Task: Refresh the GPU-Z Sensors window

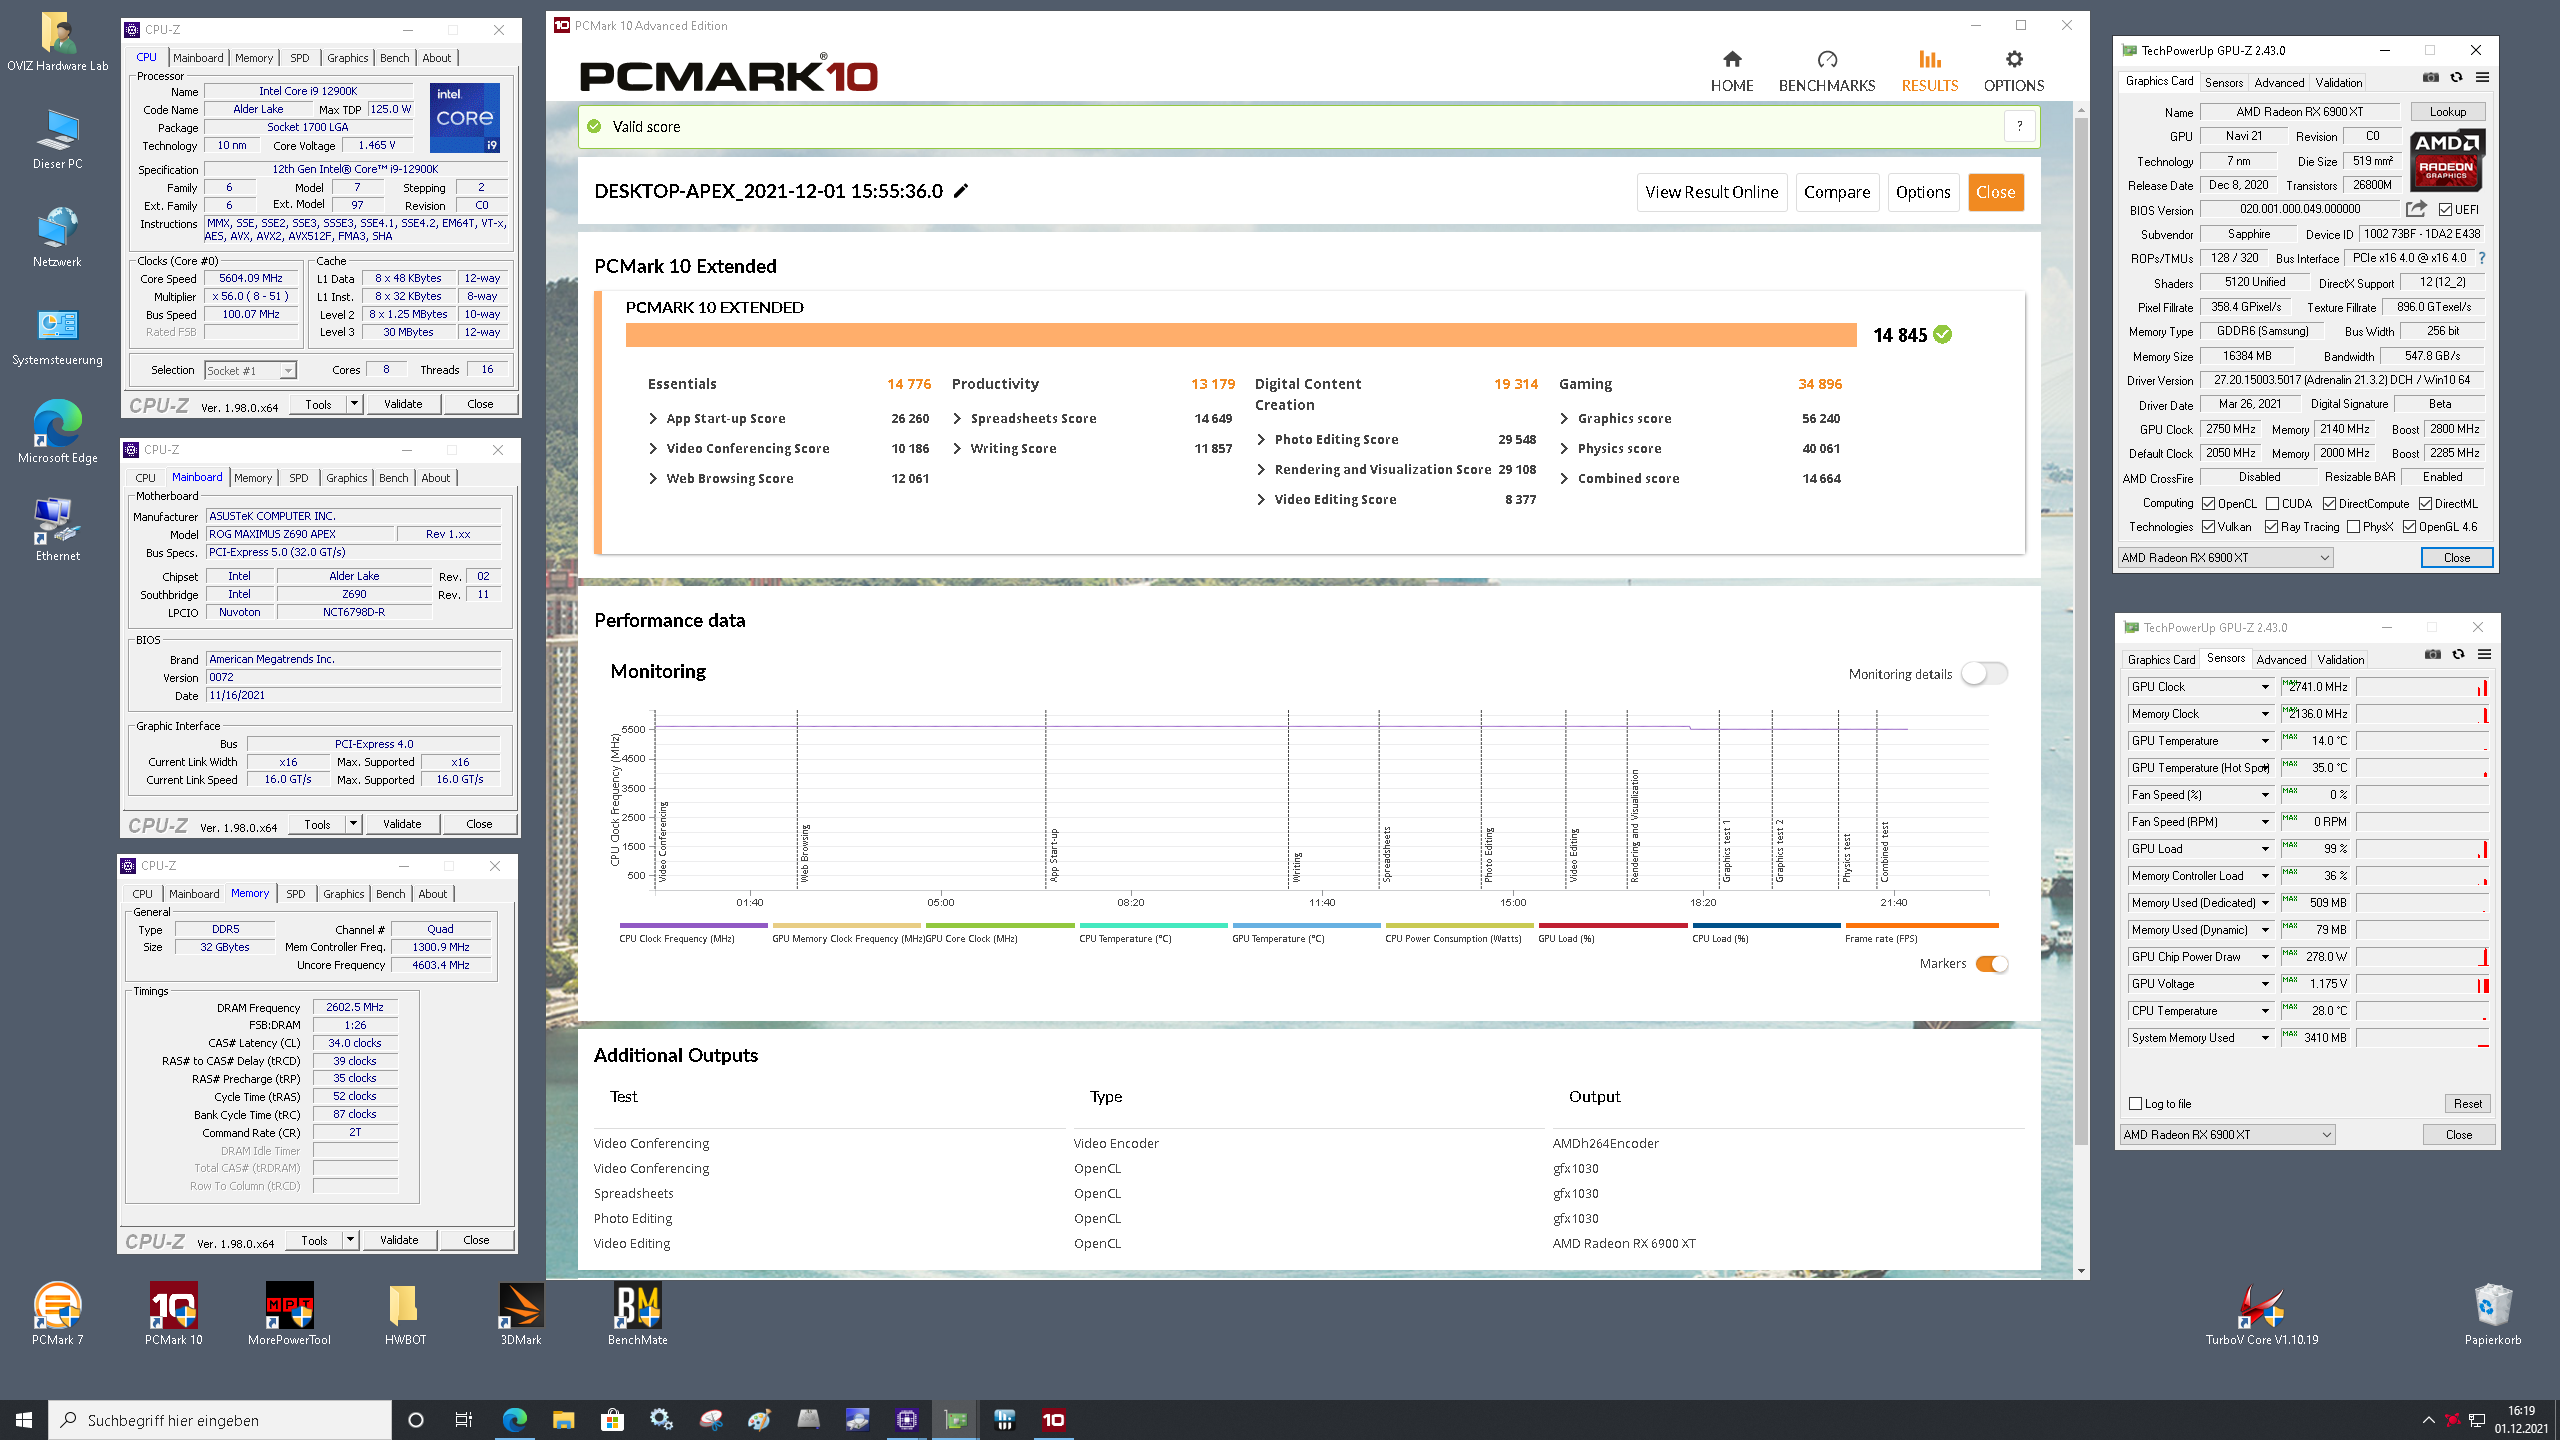Action: coord(2458,655)
